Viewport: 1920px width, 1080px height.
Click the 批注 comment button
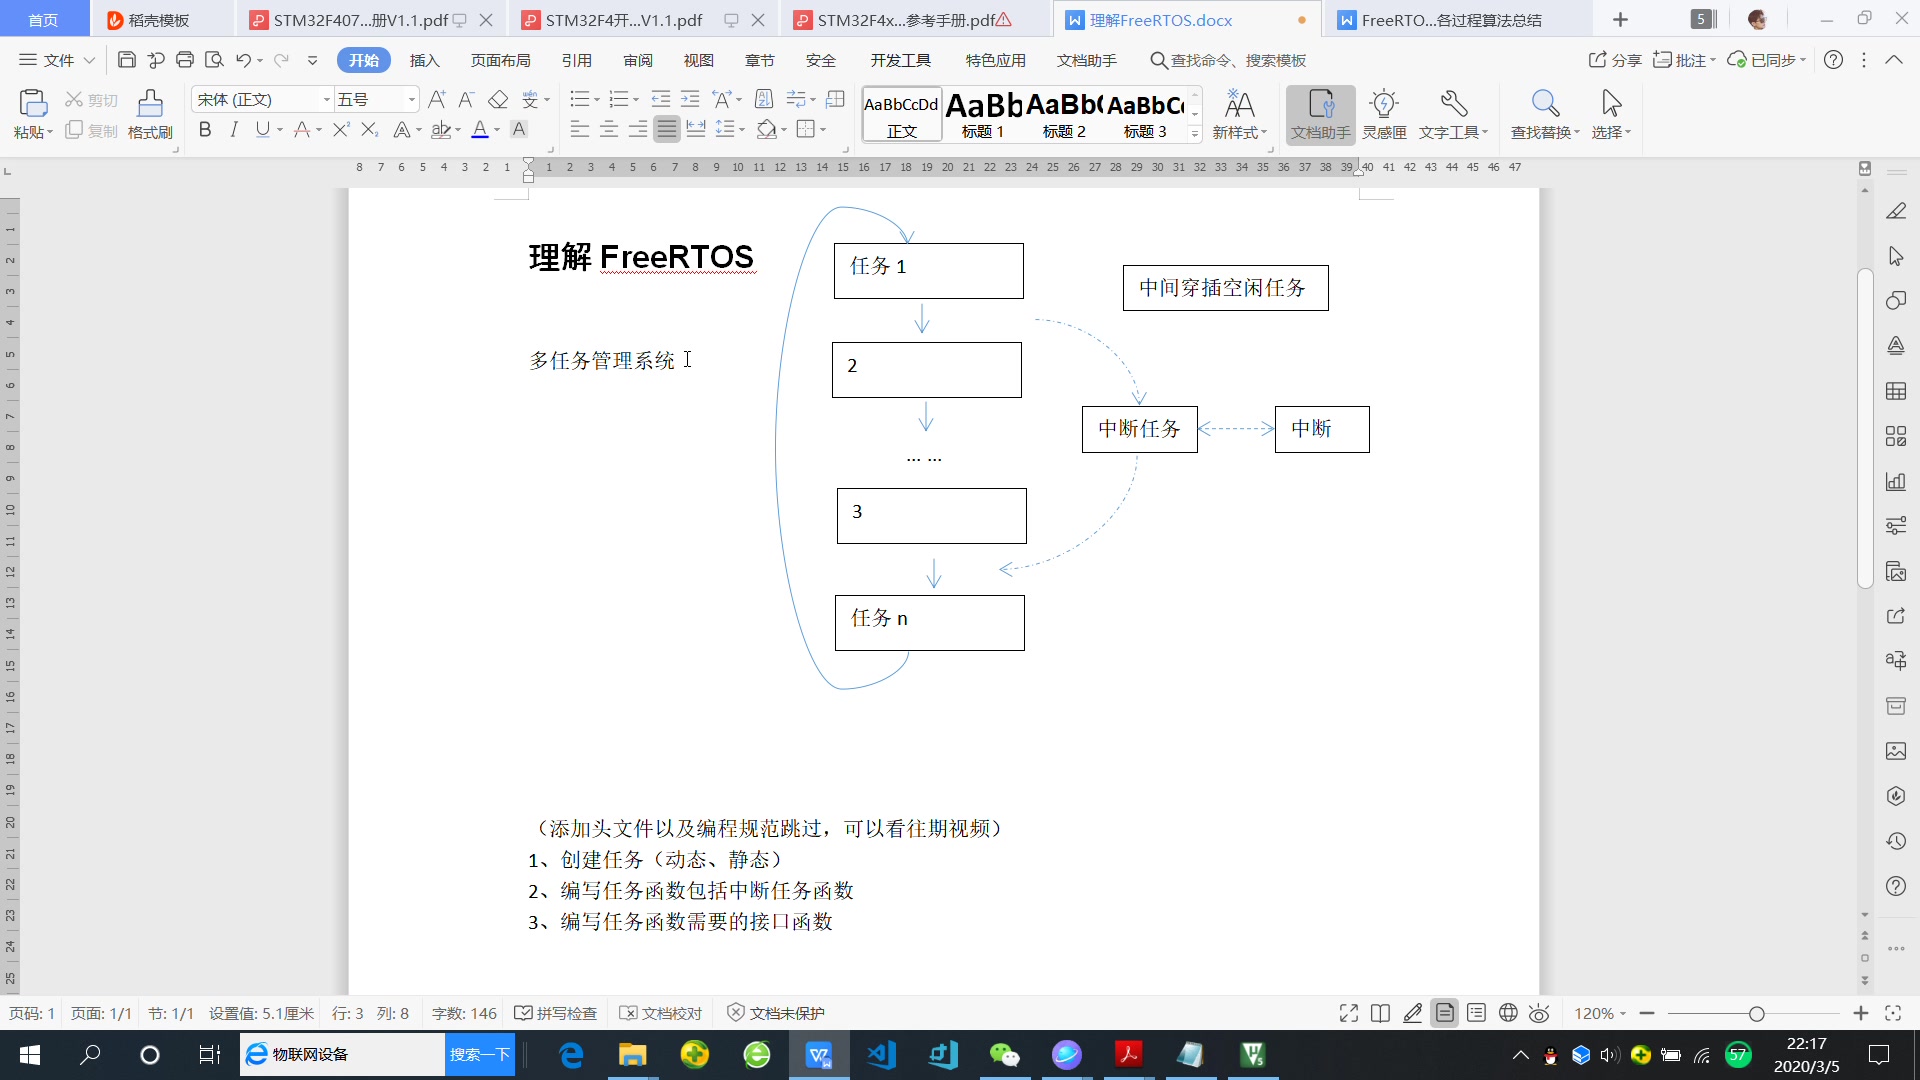pos(1684,60)
